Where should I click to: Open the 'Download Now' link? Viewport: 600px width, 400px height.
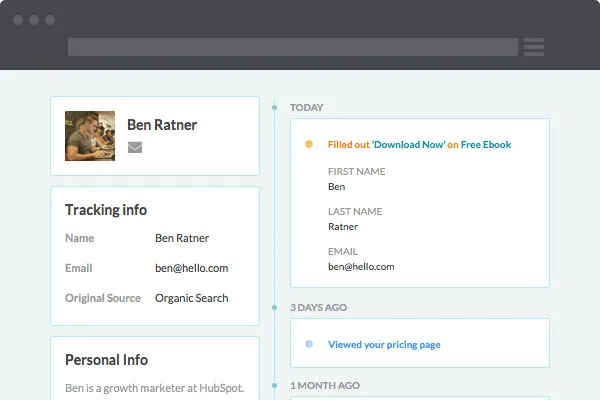[408, 145]
